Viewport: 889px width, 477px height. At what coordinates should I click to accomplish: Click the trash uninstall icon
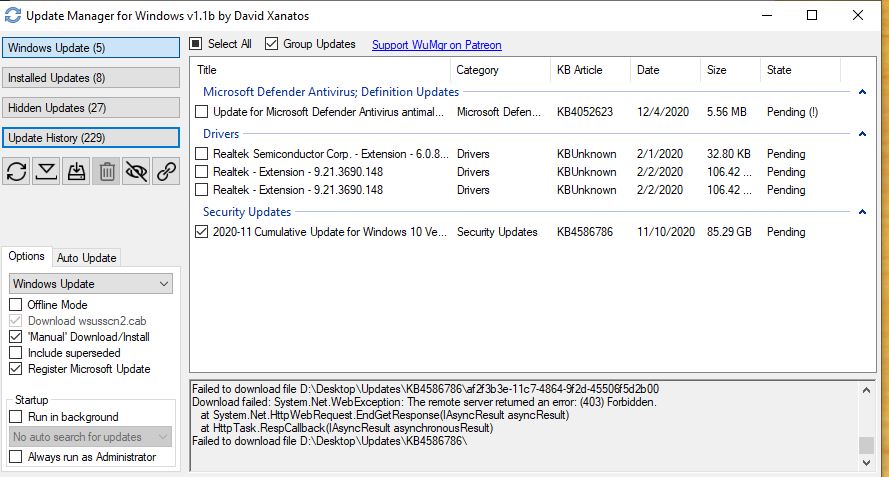point(106,171)
